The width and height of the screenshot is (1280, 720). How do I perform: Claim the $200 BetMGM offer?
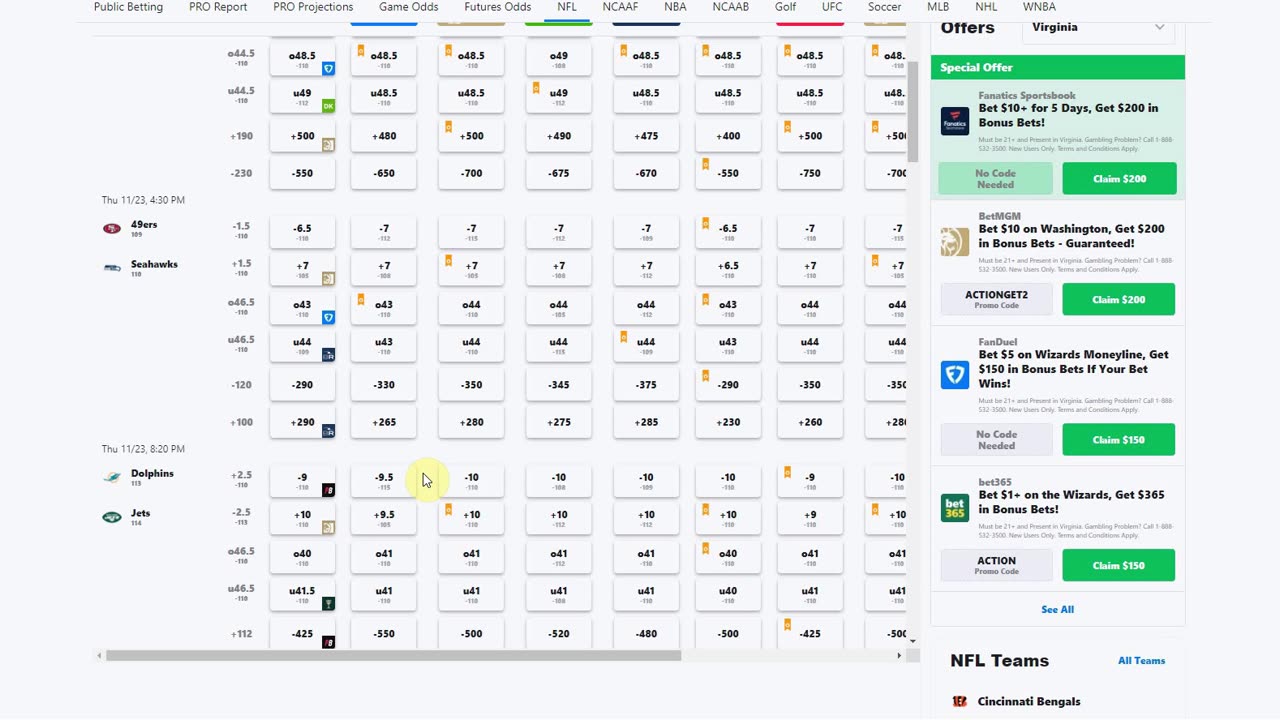pyautogui.click(x=1119, y=300)
